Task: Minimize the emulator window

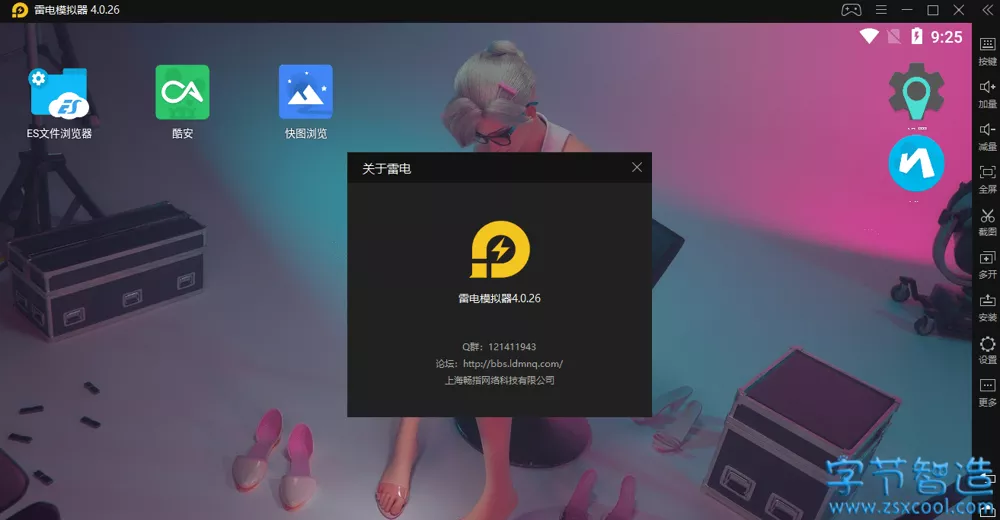Action: pos(907,10)
